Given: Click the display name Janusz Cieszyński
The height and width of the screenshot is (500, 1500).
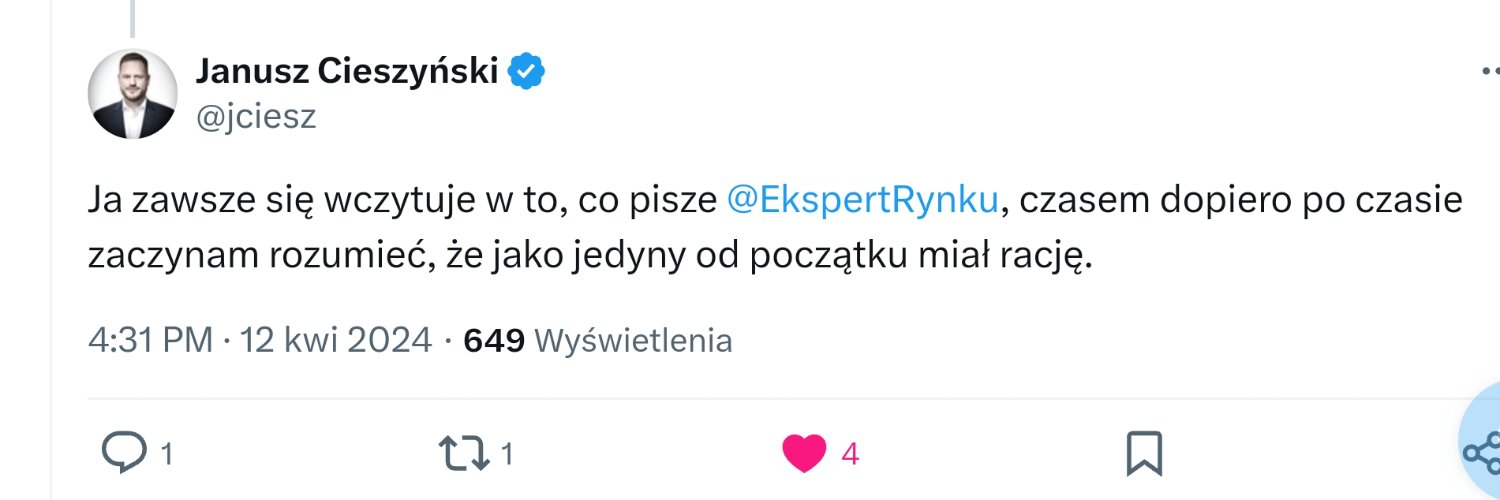Looking at the screenshot, I should [x=347, y=72].
